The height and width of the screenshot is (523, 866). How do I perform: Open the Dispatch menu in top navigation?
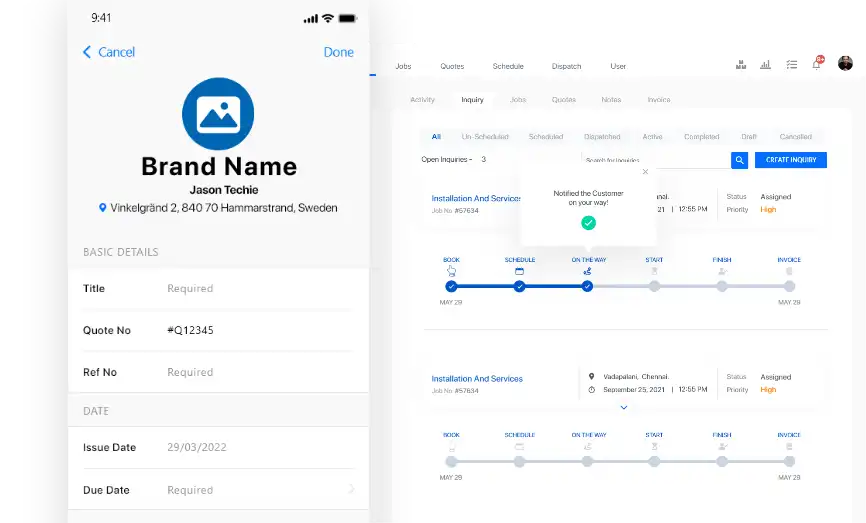pyautogui.click(x=566, y=66)
